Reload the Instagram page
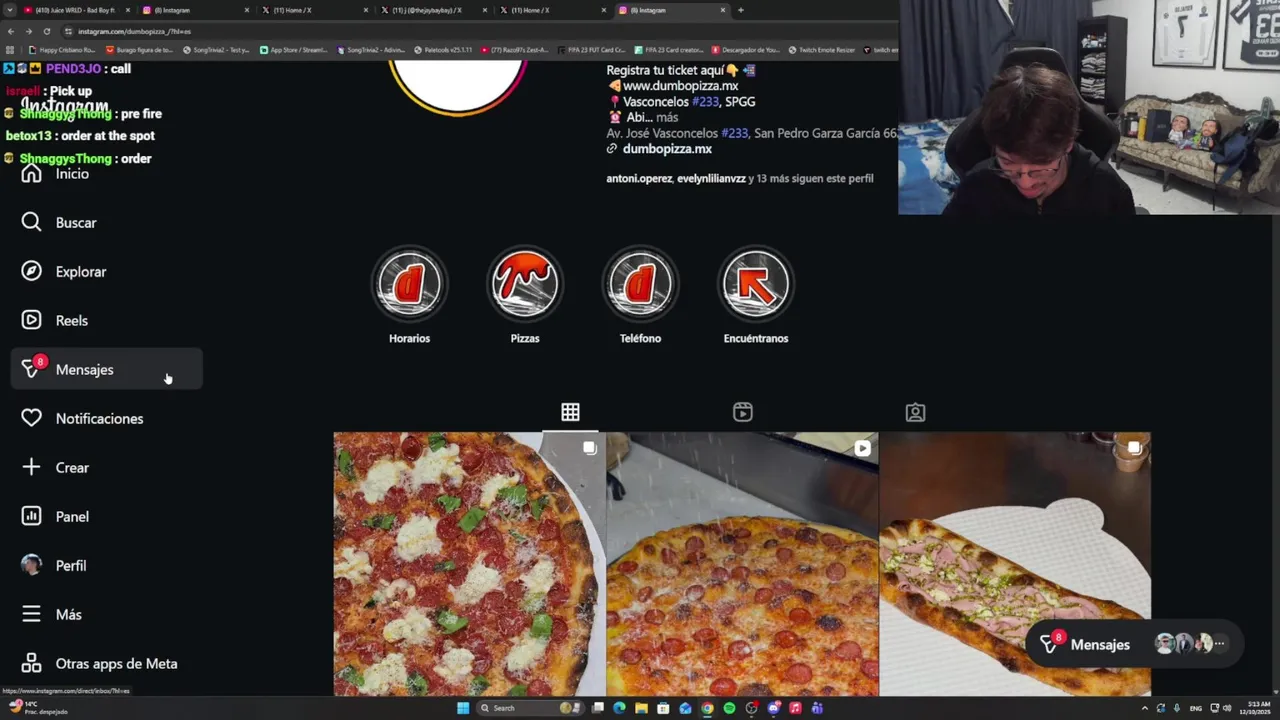This screenshot has height=720, width=1280. tap(46, 31)
